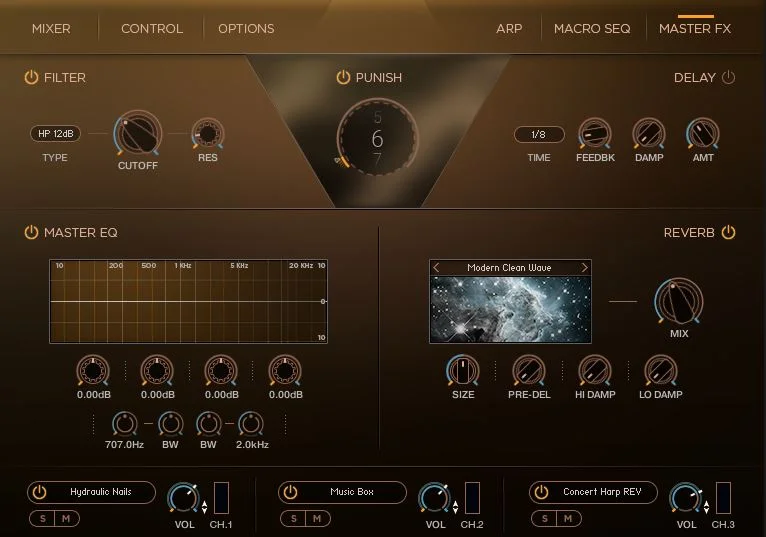Click the reverb Hi Damp knob

coord(595,370)
